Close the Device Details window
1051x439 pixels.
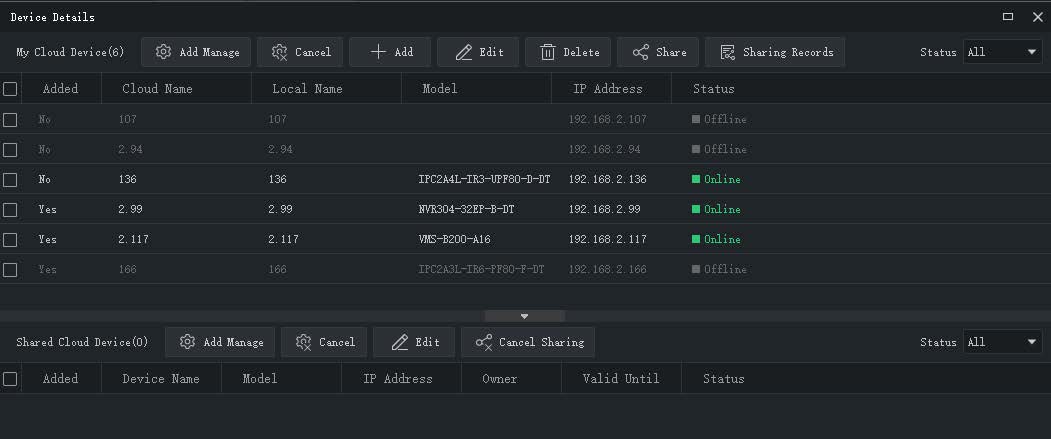1037,17
